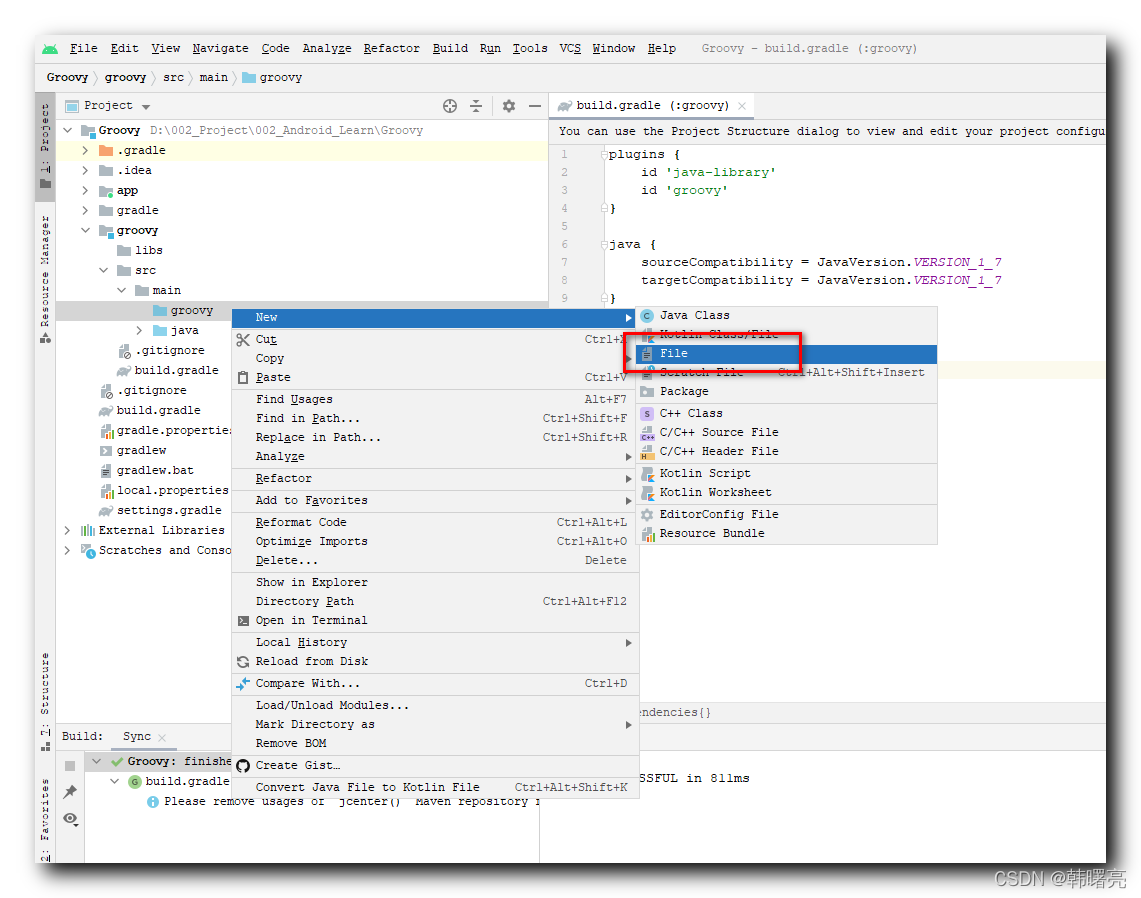This screenshot has height=898, width=1141.
Task: Expand the .gradle folder
Action: click(x=85, y=151)
